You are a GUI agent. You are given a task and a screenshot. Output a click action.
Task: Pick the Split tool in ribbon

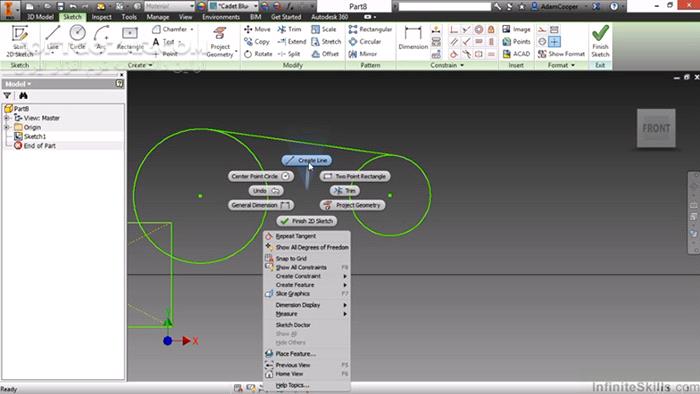pyautogui.click(x=289, y=54)
